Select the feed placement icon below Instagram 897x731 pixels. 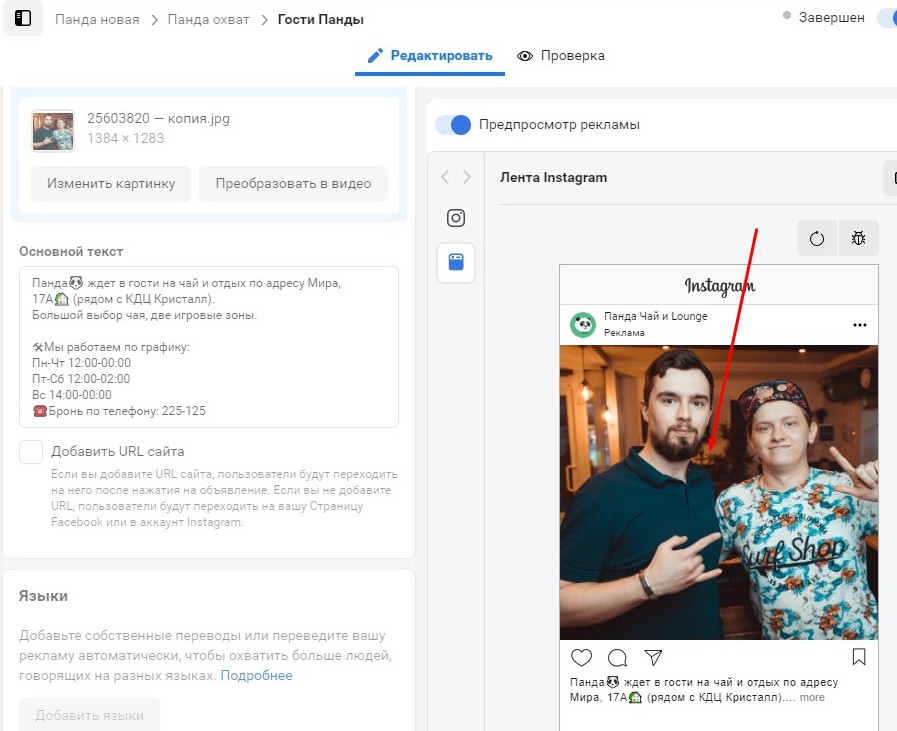tap(456, 263)
